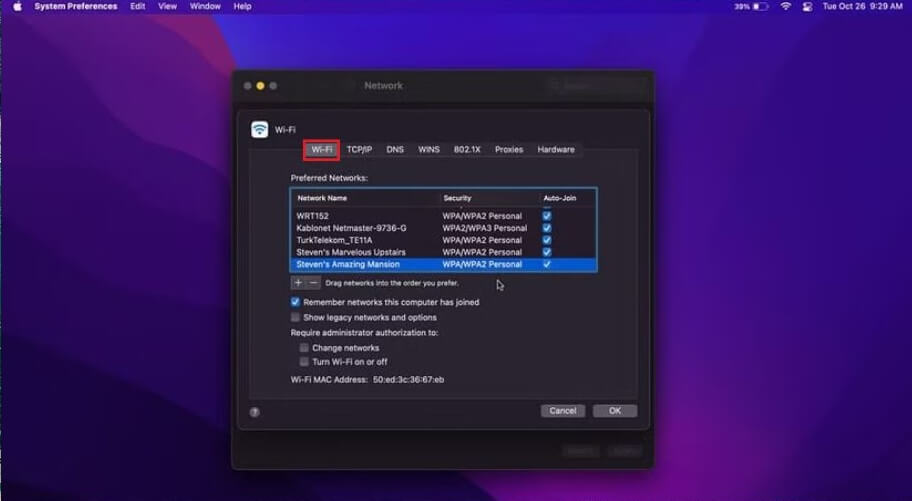Switch to the 802.1X tab
Viewport: 912px width, 501px height.
click(x=467, y=150)
